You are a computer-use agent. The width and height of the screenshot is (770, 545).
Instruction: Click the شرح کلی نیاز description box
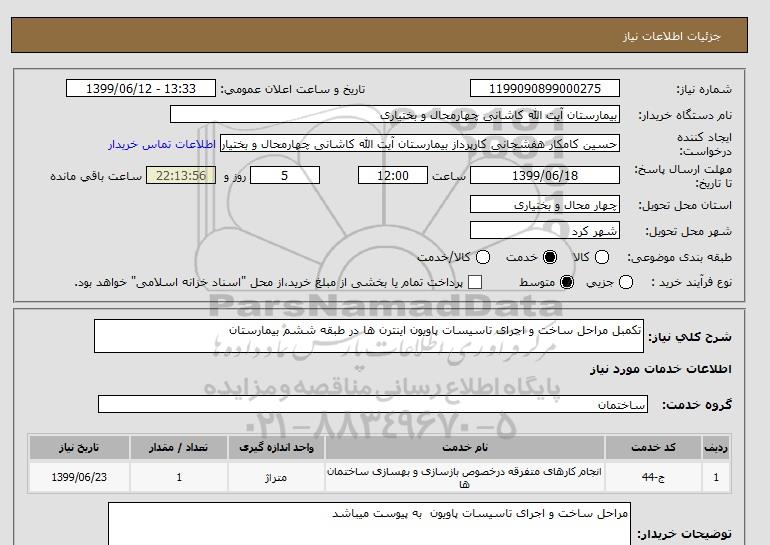(x=369, y=336)
